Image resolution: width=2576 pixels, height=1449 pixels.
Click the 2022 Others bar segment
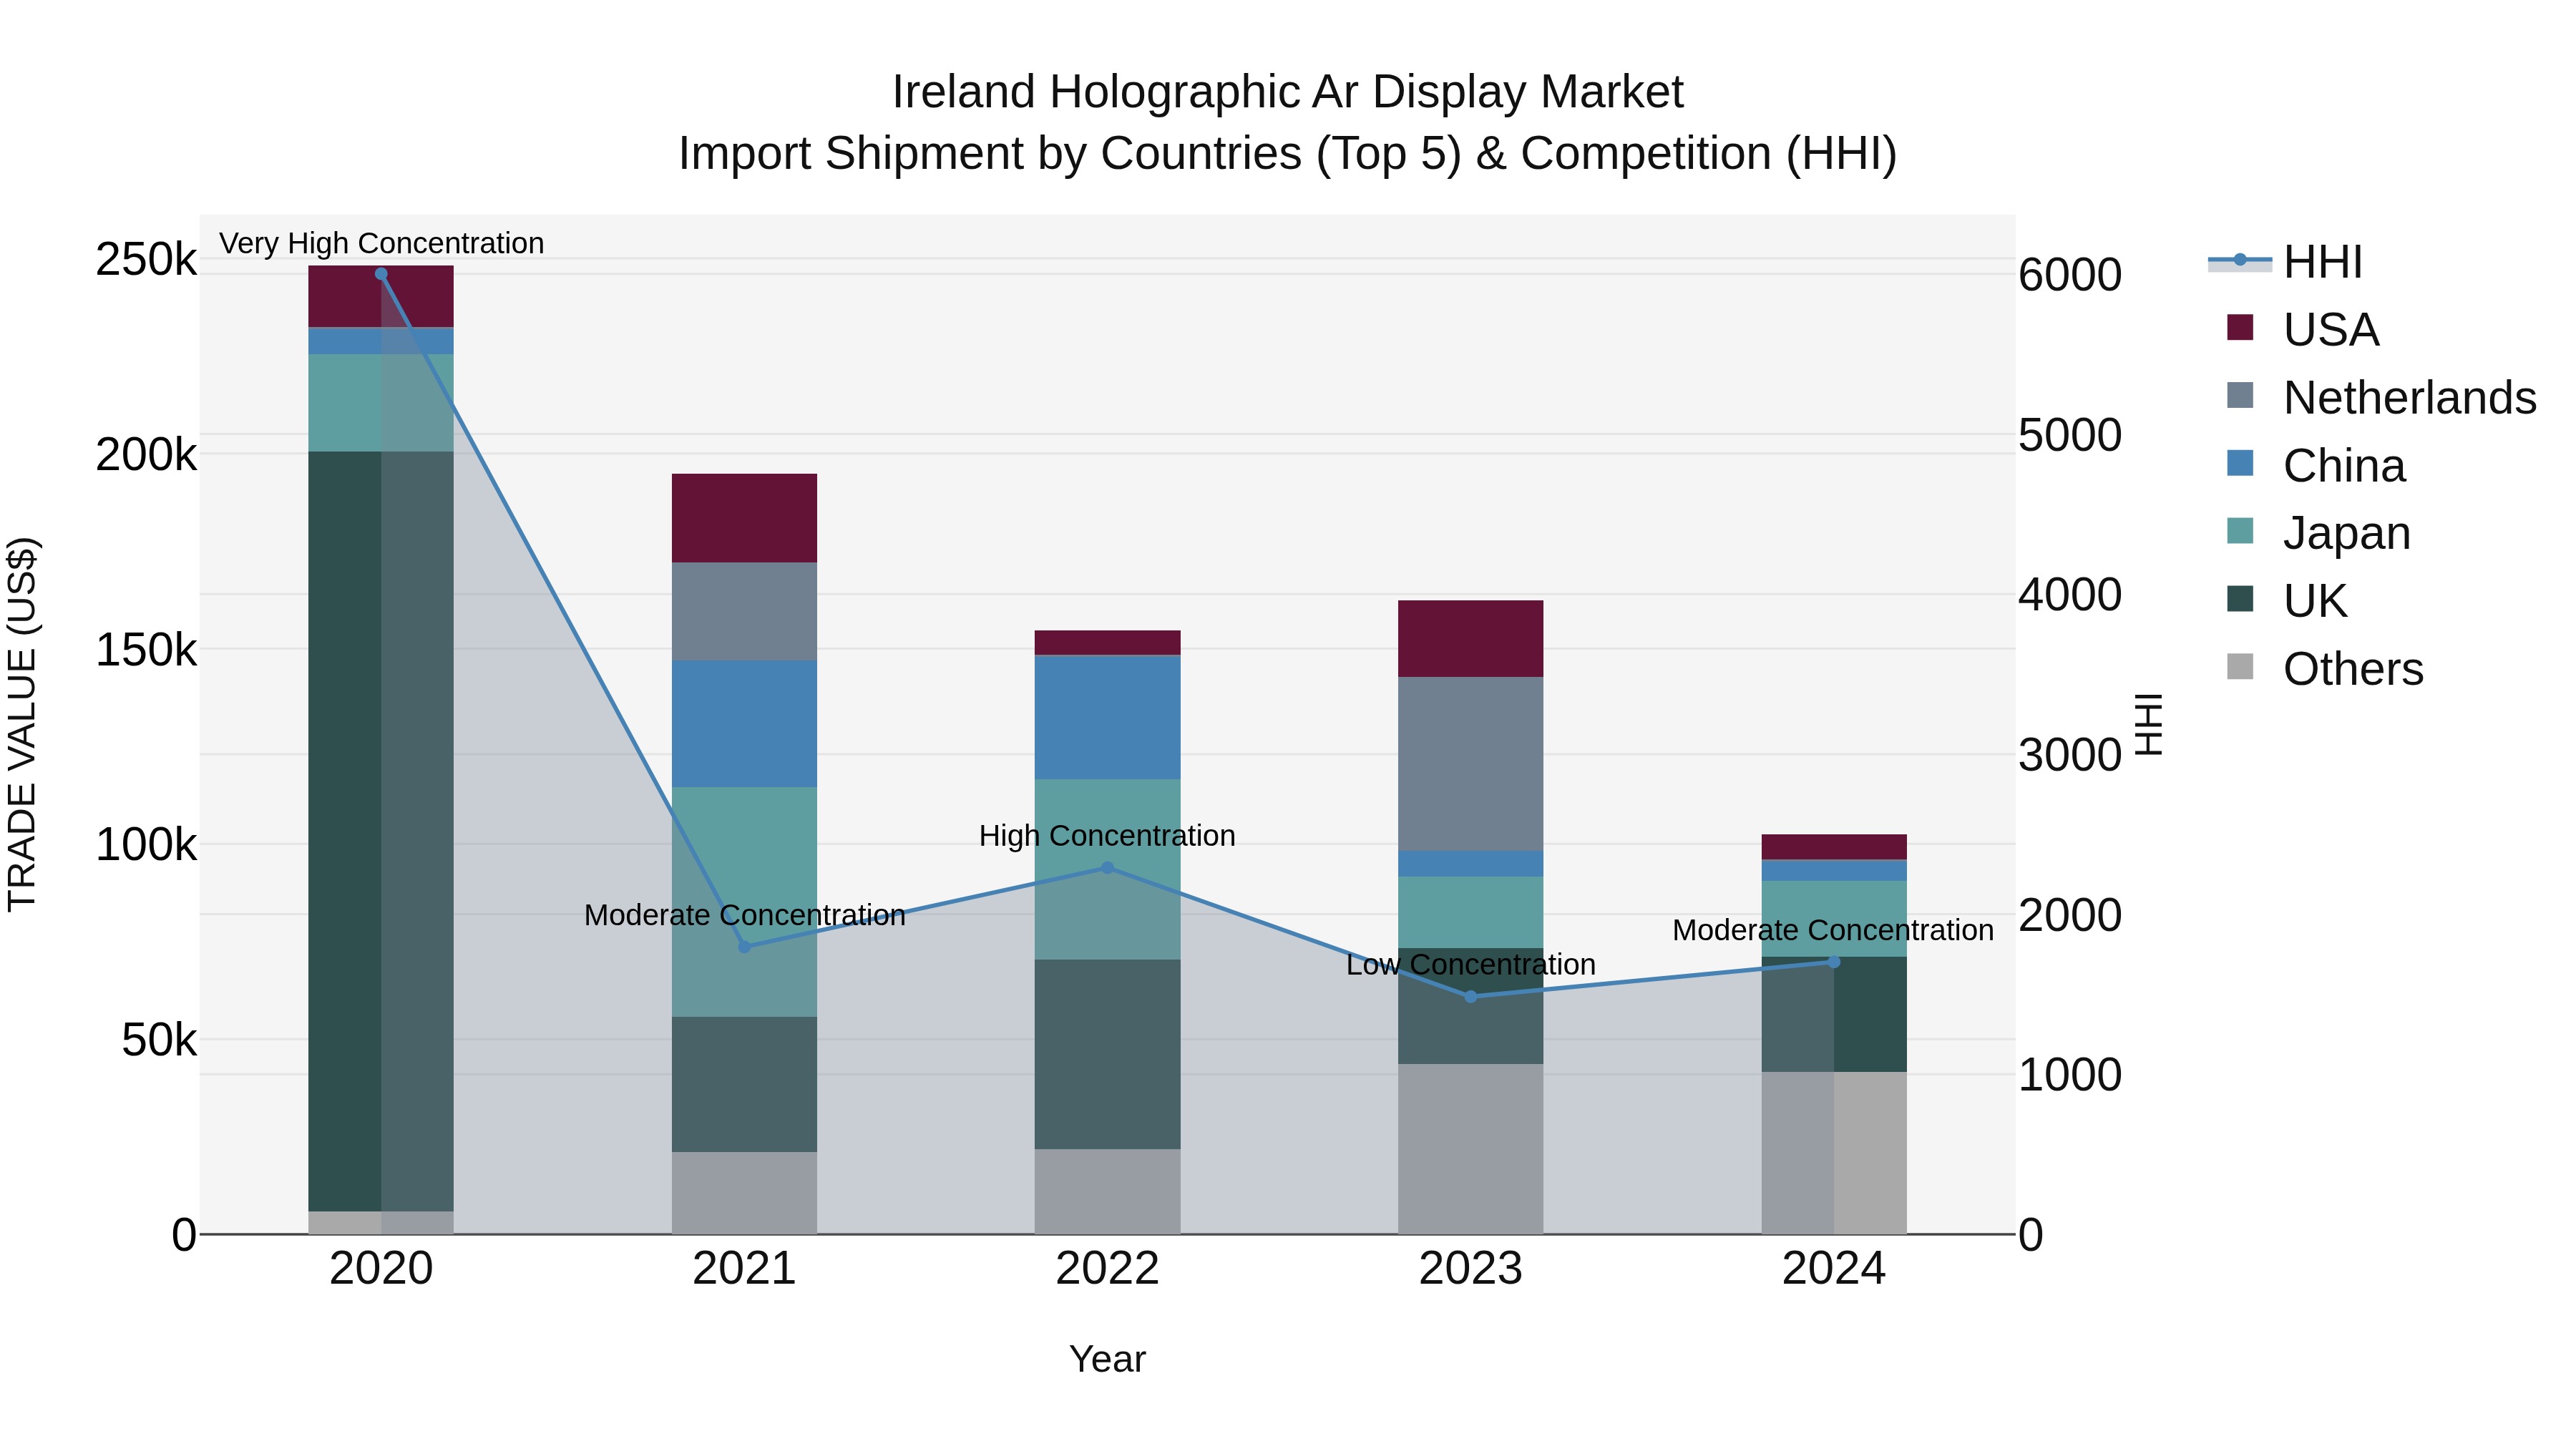1107,1191
